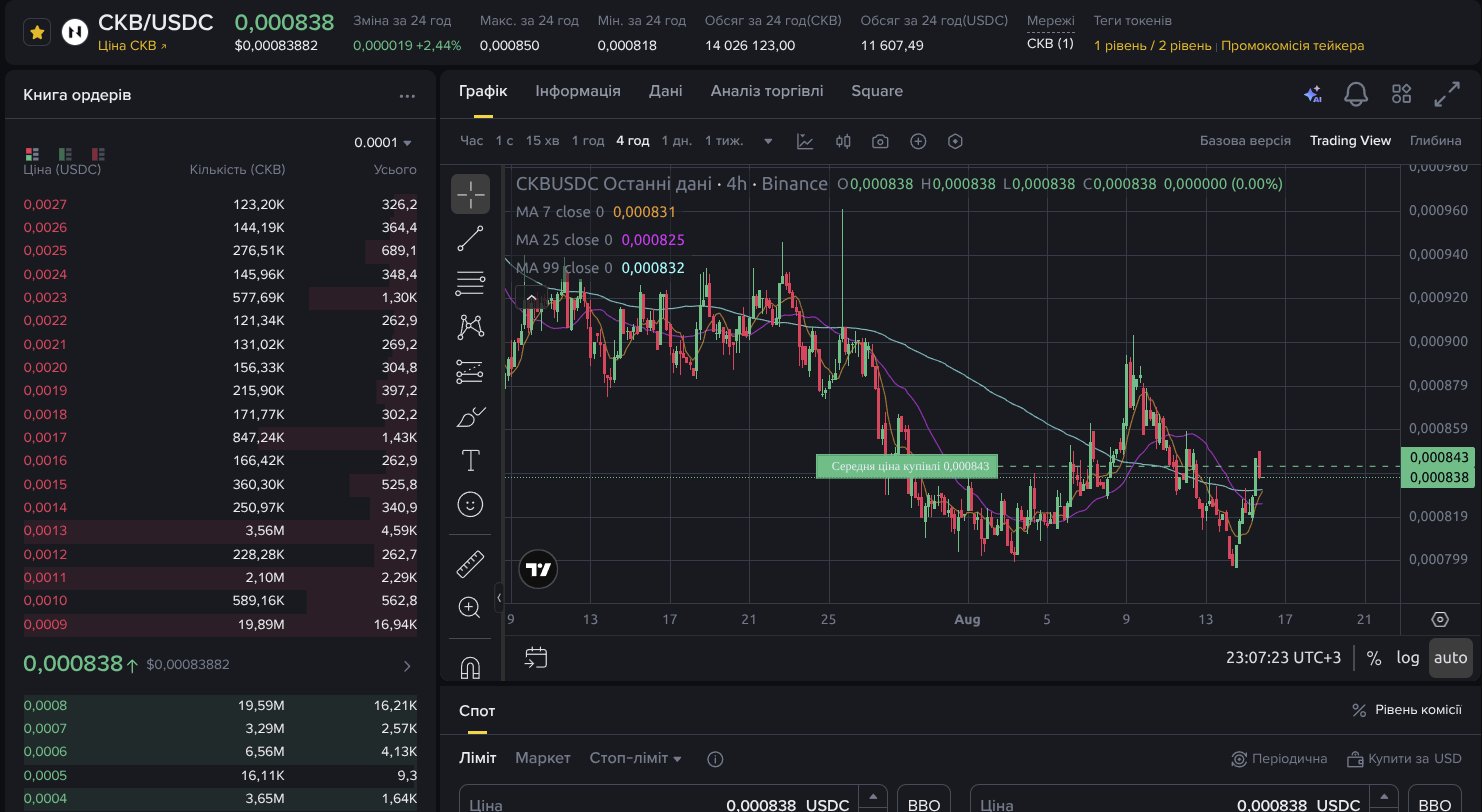Take a chart screenshot with camera icon
The height and width of the screenshot is (812, 1482).
[x=880, y=141]
